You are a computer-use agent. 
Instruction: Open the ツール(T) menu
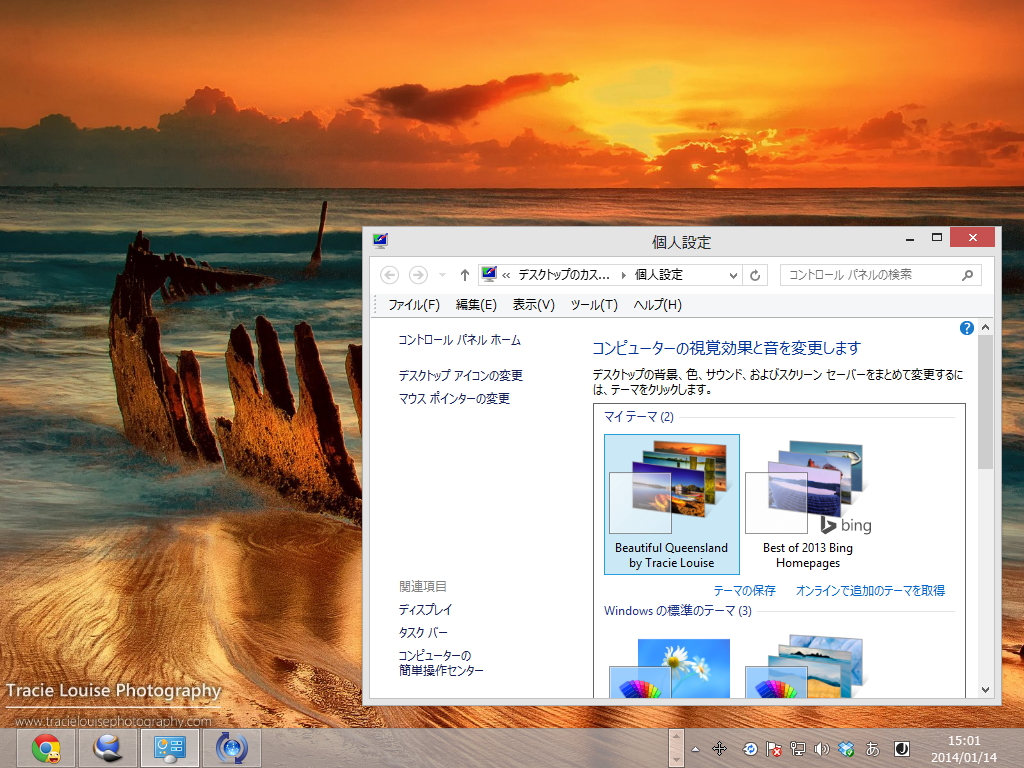click(593, 304)
